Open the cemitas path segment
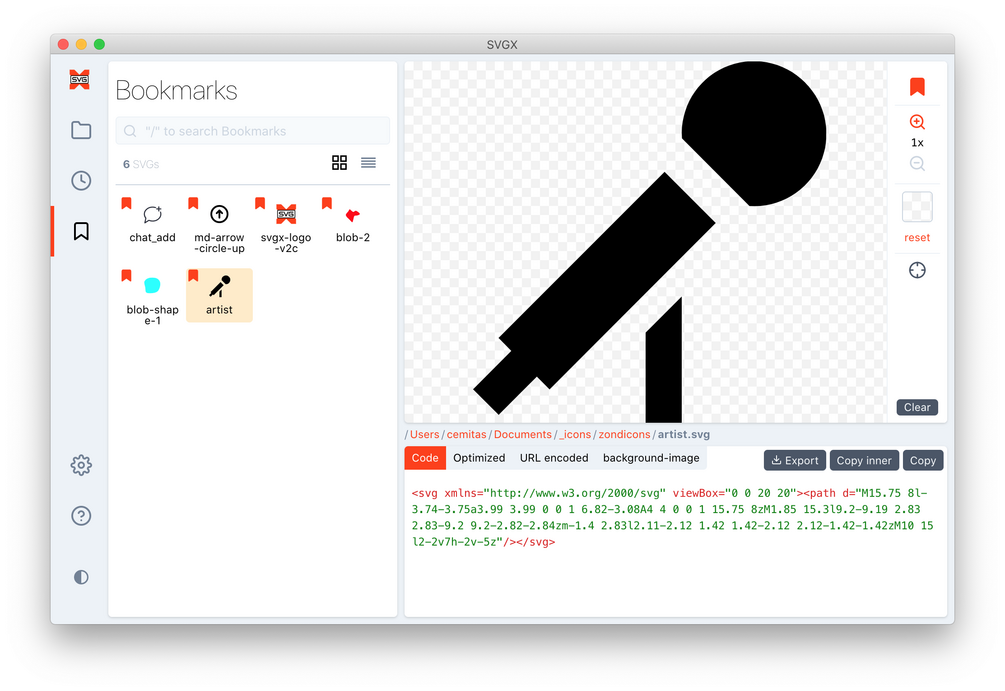 [467, 434]
